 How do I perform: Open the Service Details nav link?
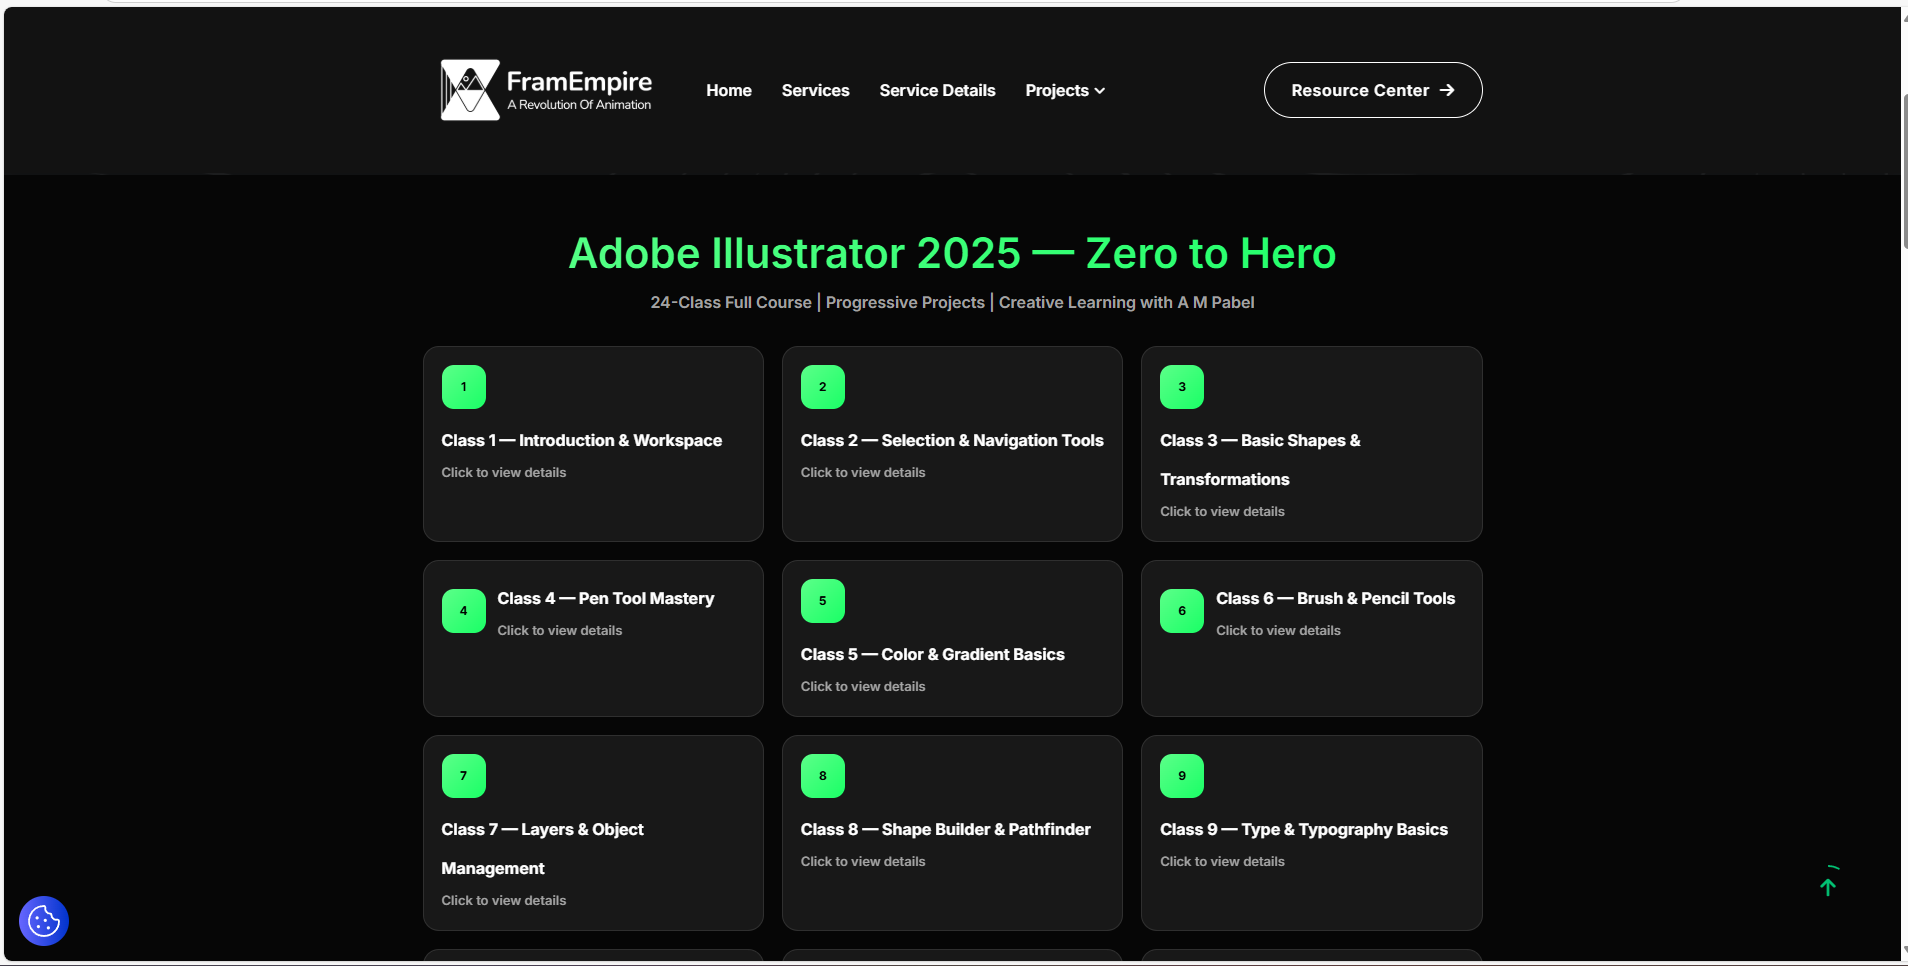[937, 90]
